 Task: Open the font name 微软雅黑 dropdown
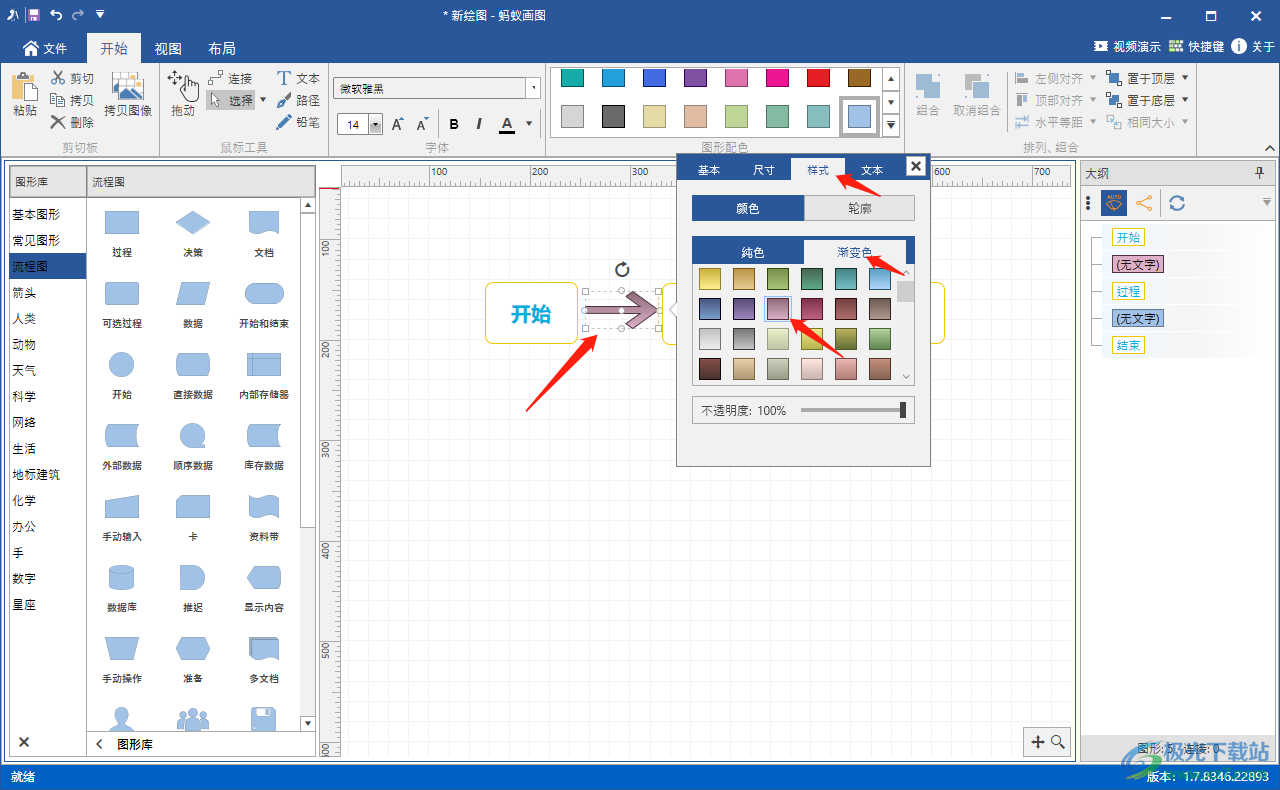click(533, 89)
